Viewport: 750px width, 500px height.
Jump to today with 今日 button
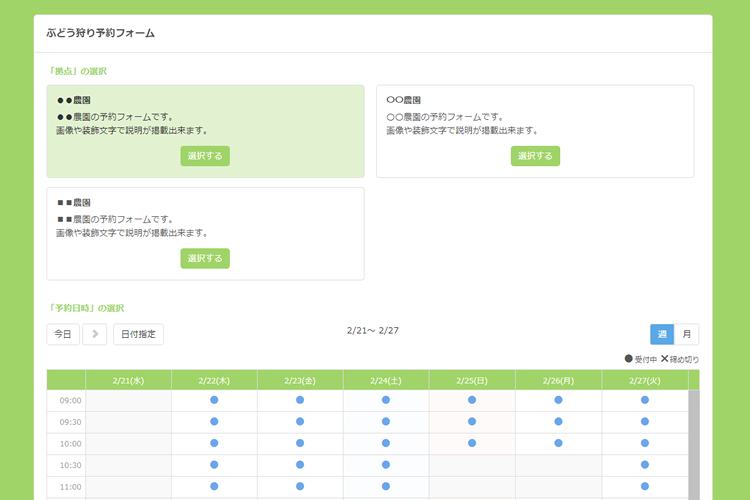pyautogui.click(x=63, y=334)
